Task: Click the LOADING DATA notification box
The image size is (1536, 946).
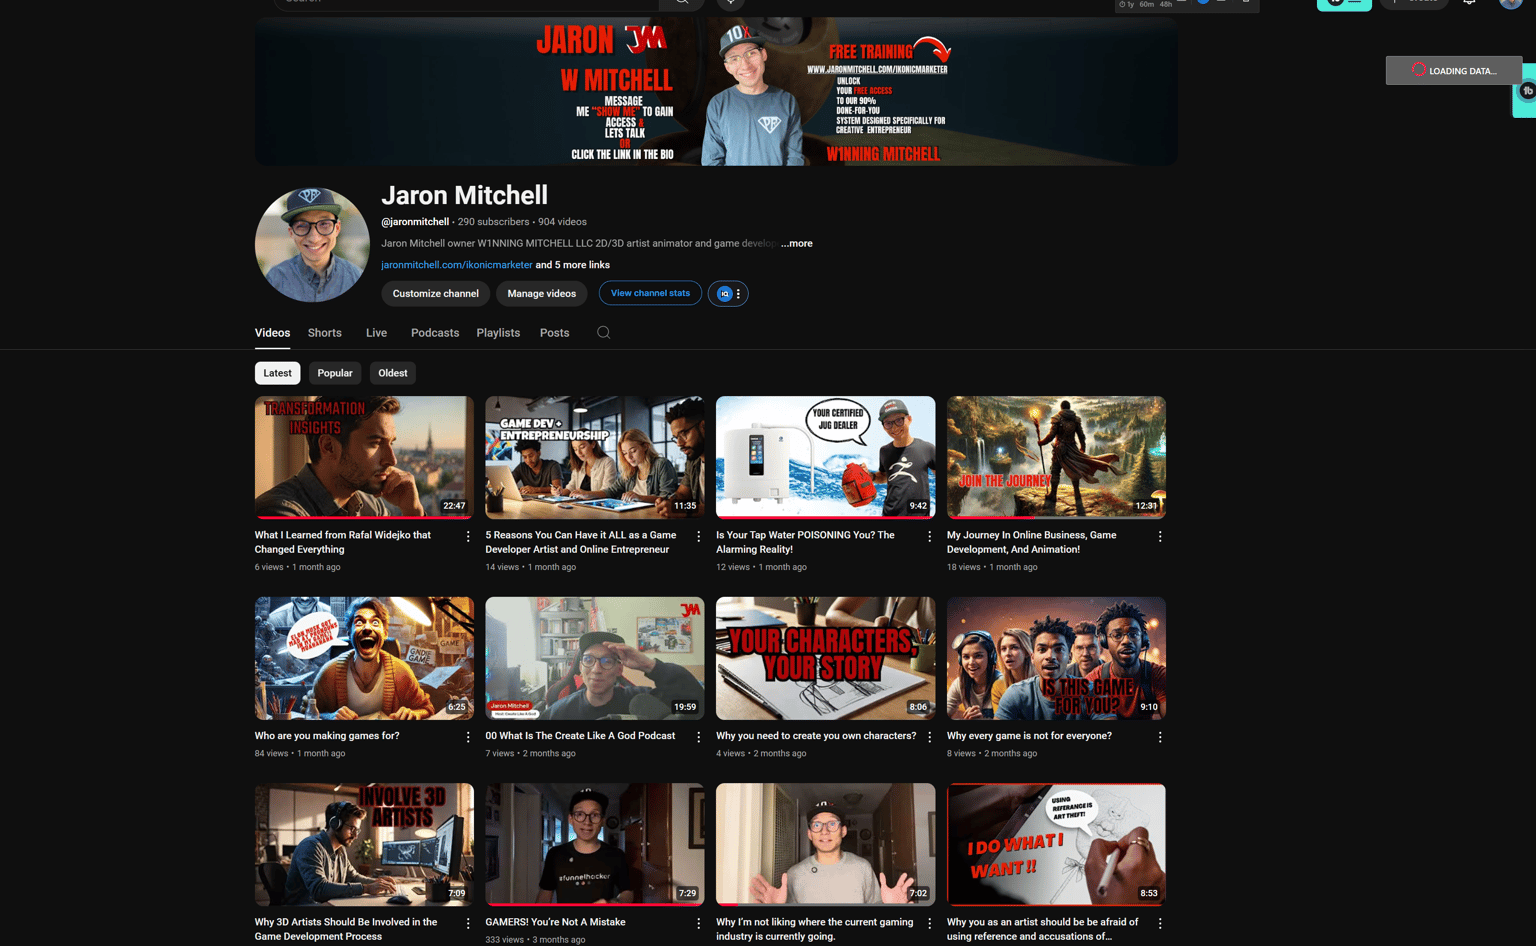Action: coord(1453,70)
